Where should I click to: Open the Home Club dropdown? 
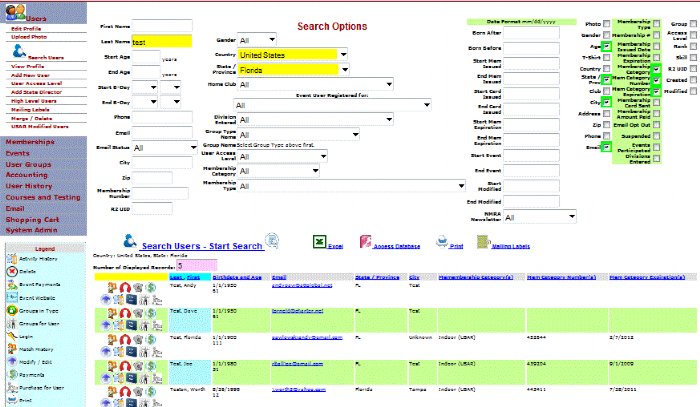315,84
